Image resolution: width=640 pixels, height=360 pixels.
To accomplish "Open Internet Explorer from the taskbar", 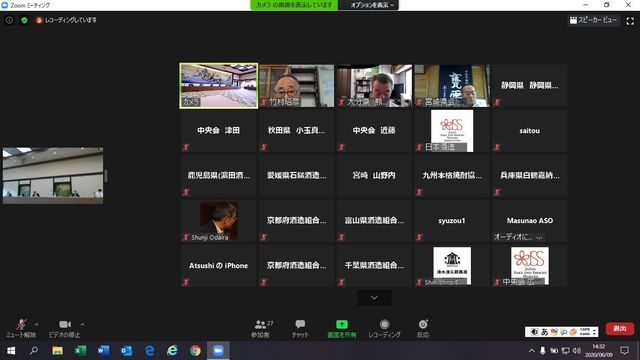I will [173, 351].
